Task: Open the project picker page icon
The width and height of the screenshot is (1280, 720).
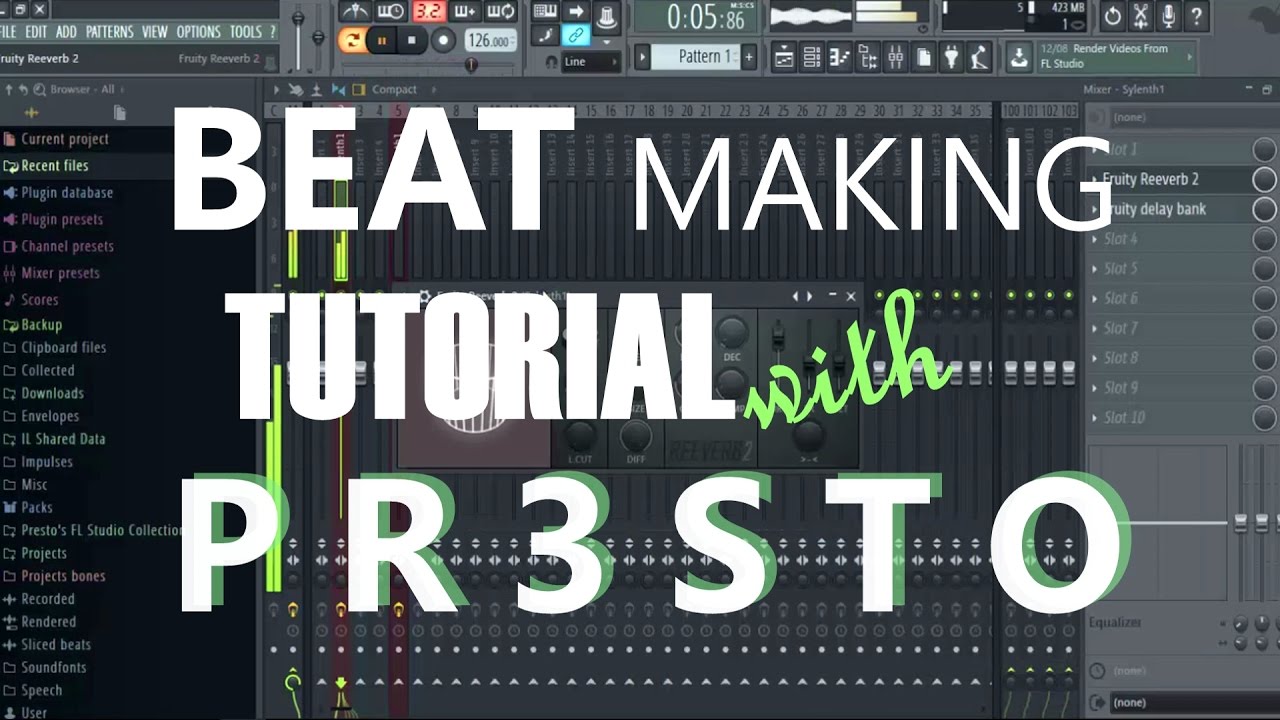Action: tap(924, 57)
